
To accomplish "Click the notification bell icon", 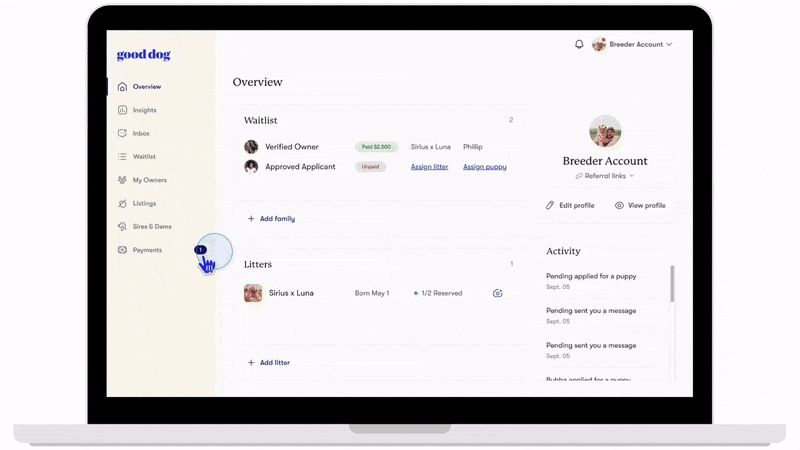I will (579, 44).
